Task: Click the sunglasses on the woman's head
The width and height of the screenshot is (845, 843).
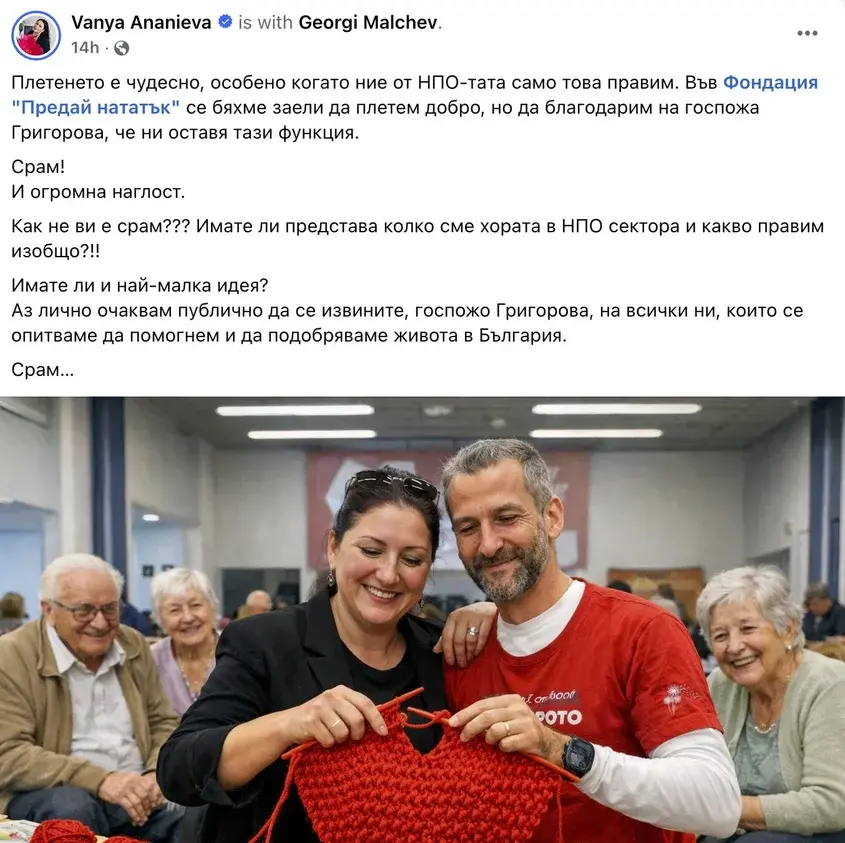Action: pyautogui.click(x=392, y=482)
